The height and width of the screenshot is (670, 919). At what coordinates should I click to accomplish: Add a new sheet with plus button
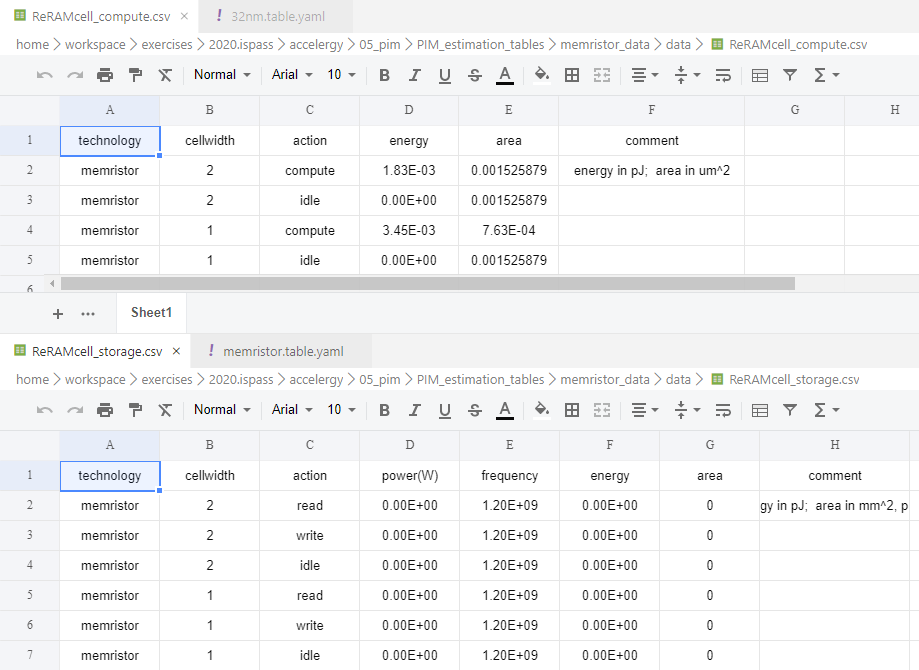coord(57,313)
